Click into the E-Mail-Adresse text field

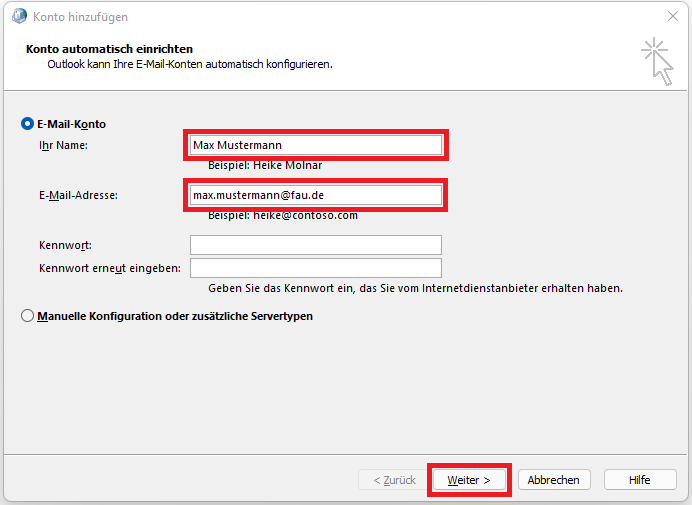click(x=315, y=195)
